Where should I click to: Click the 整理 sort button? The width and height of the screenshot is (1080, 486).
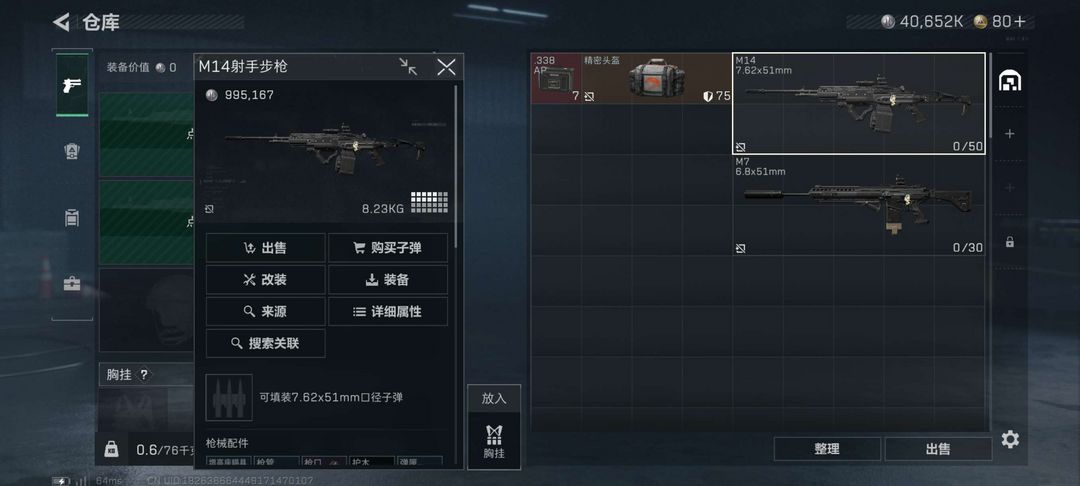tap(827, 449)
